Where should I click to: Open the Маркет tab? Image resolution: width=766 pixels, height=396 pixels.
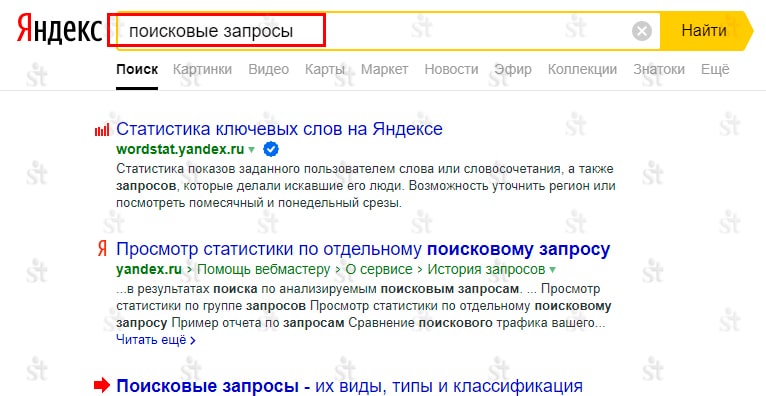[384, 69]
